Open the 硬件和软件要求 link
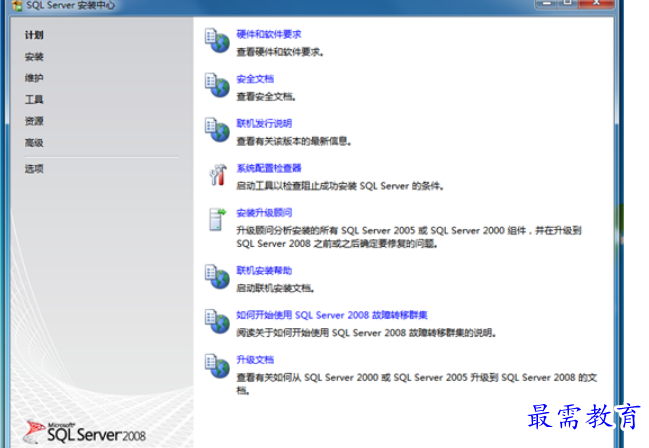 [269, 34]
